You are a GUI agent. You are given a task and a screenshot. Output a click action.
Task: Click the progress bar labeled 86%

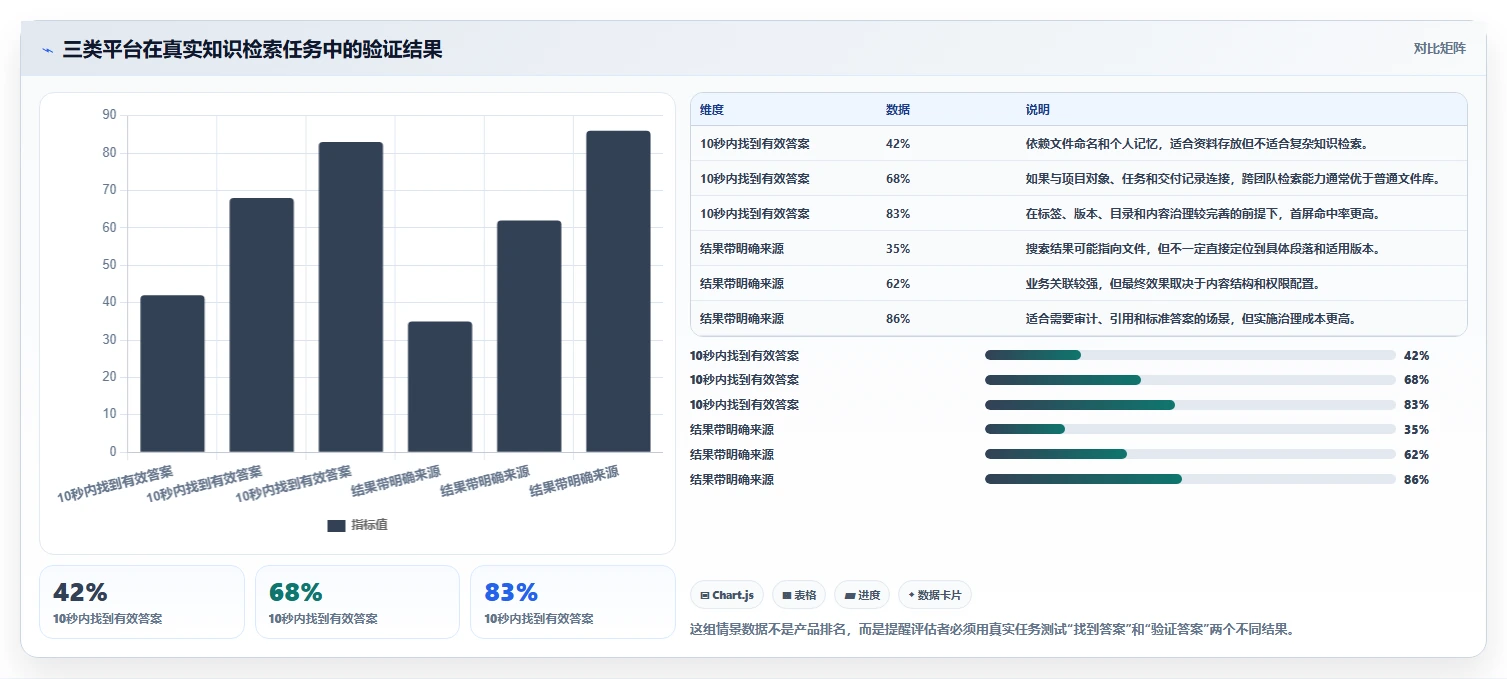tap(1190, 480)
